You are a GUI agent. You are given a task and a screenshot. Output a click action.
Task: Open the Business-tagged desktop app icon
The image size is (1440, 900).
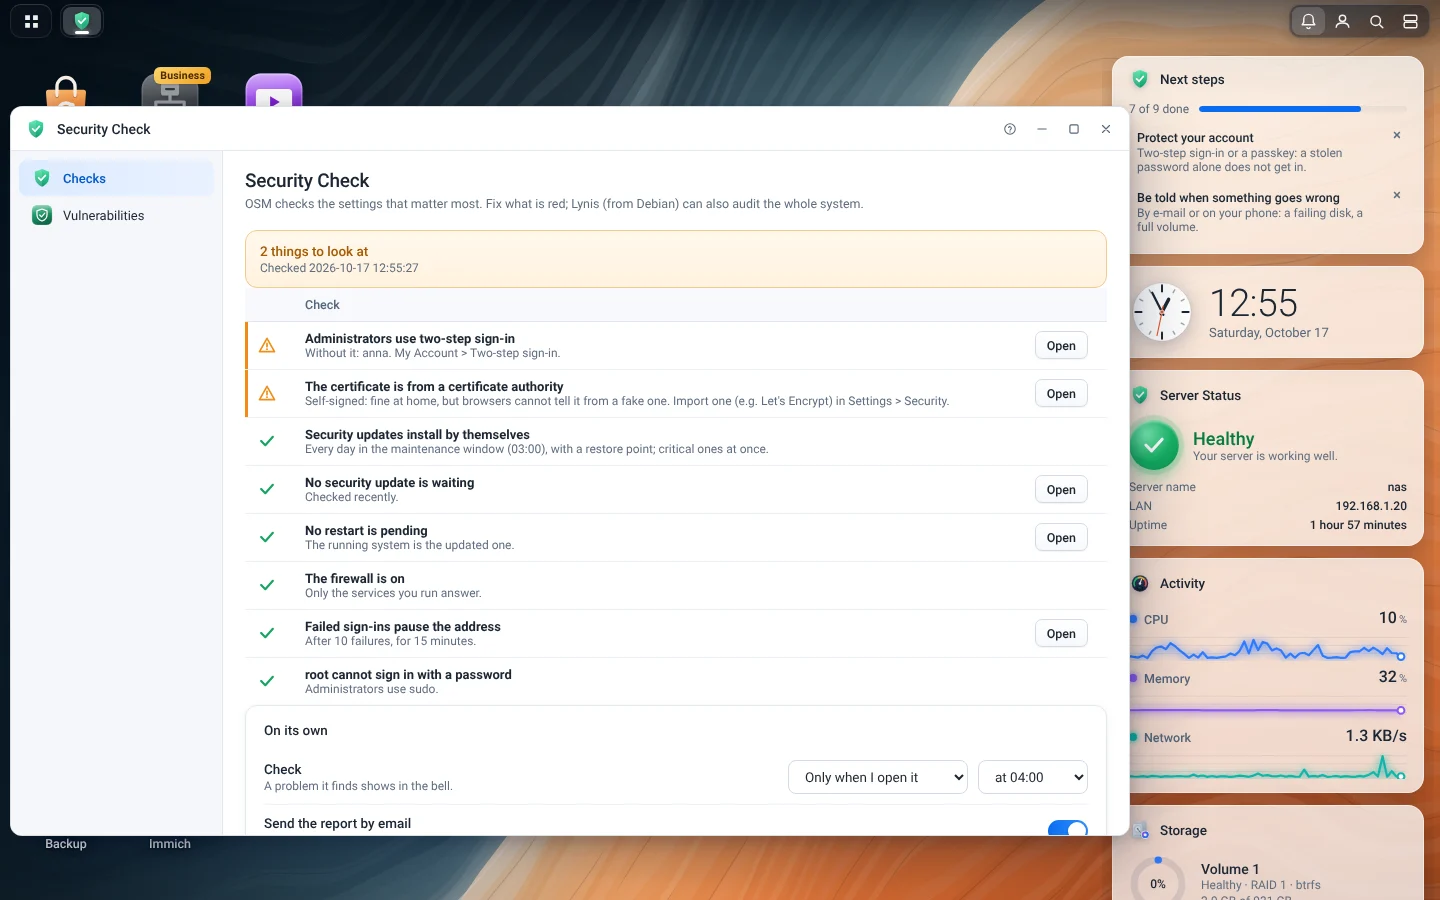coord(170,91)
